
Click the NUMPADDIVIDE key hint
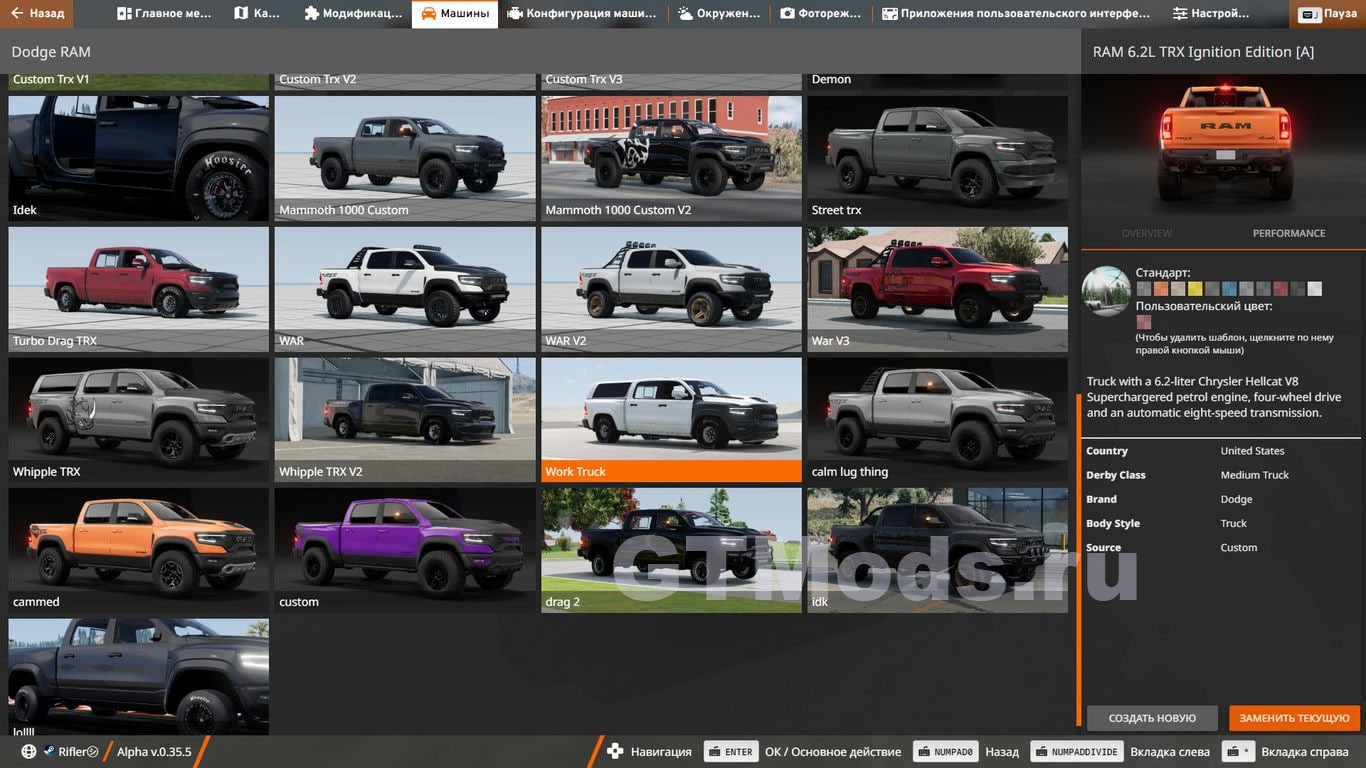point(1077,752)
